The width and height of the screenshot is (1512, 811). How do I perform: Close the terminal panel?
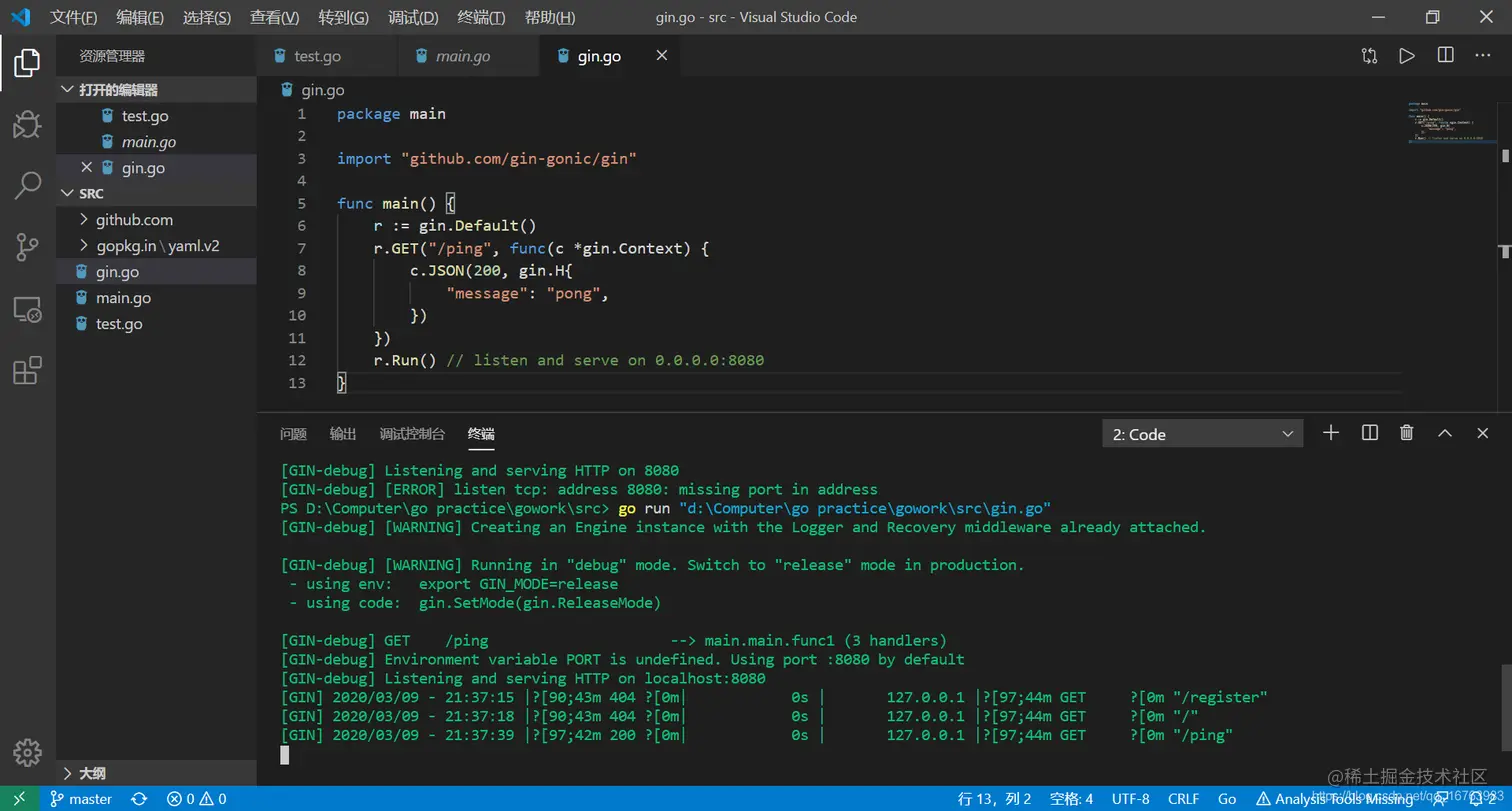(x=1483, y=433)
